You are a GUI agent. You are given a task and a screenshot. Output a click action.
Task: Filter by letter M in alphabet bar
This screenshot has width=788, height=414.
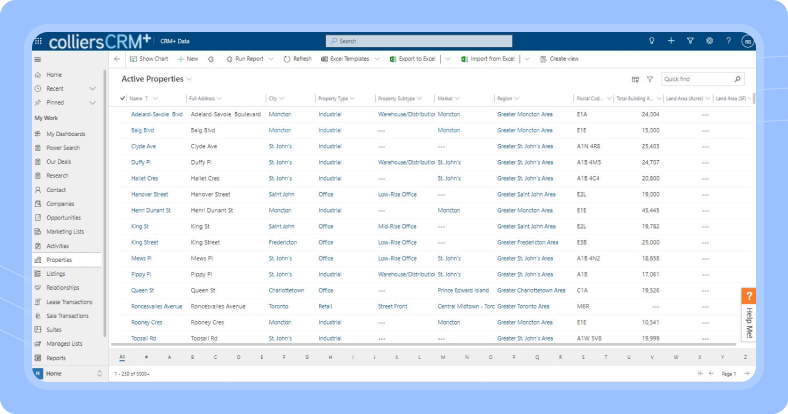443,357
